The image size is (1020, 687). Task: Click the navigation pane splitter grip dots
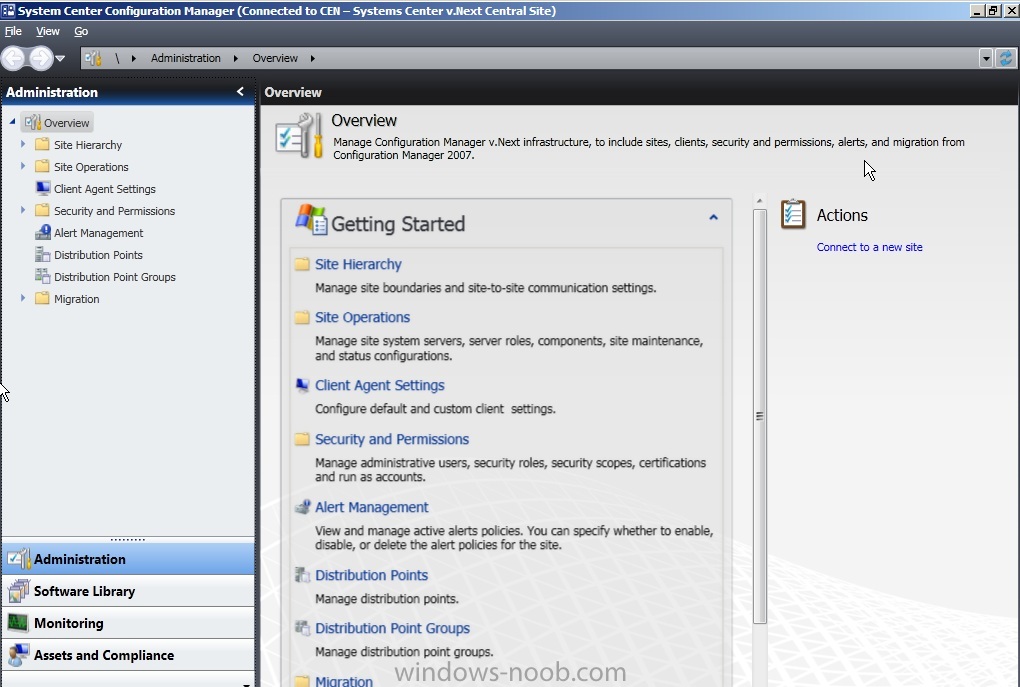pyautogui.click(x=128, y=539)
